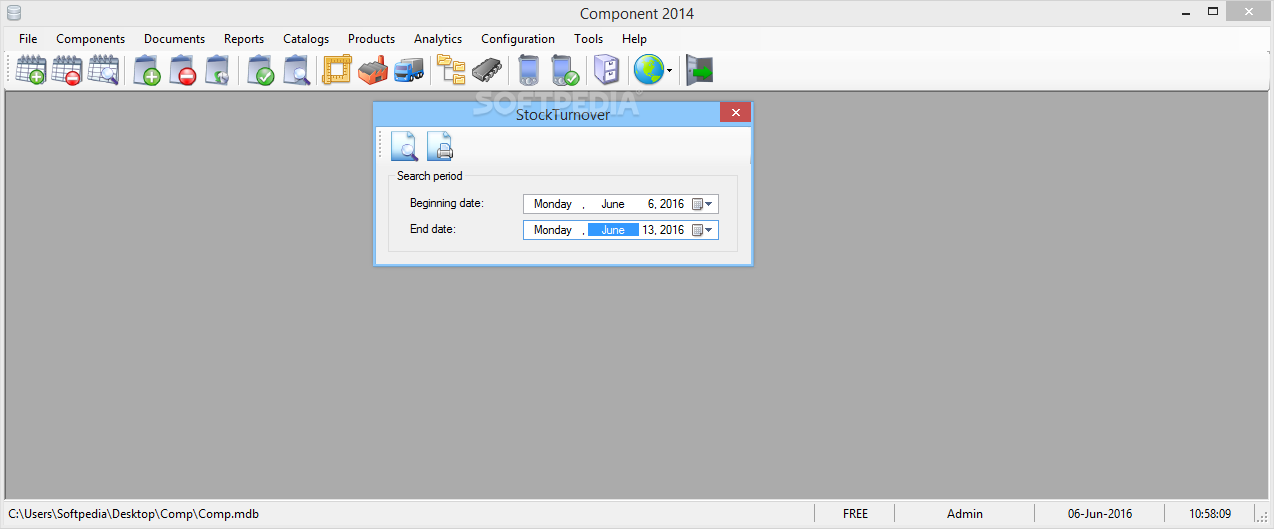Close the StockTurnover dialog
Viewport: 1274px width, 529px height.
tap(735, 112)
